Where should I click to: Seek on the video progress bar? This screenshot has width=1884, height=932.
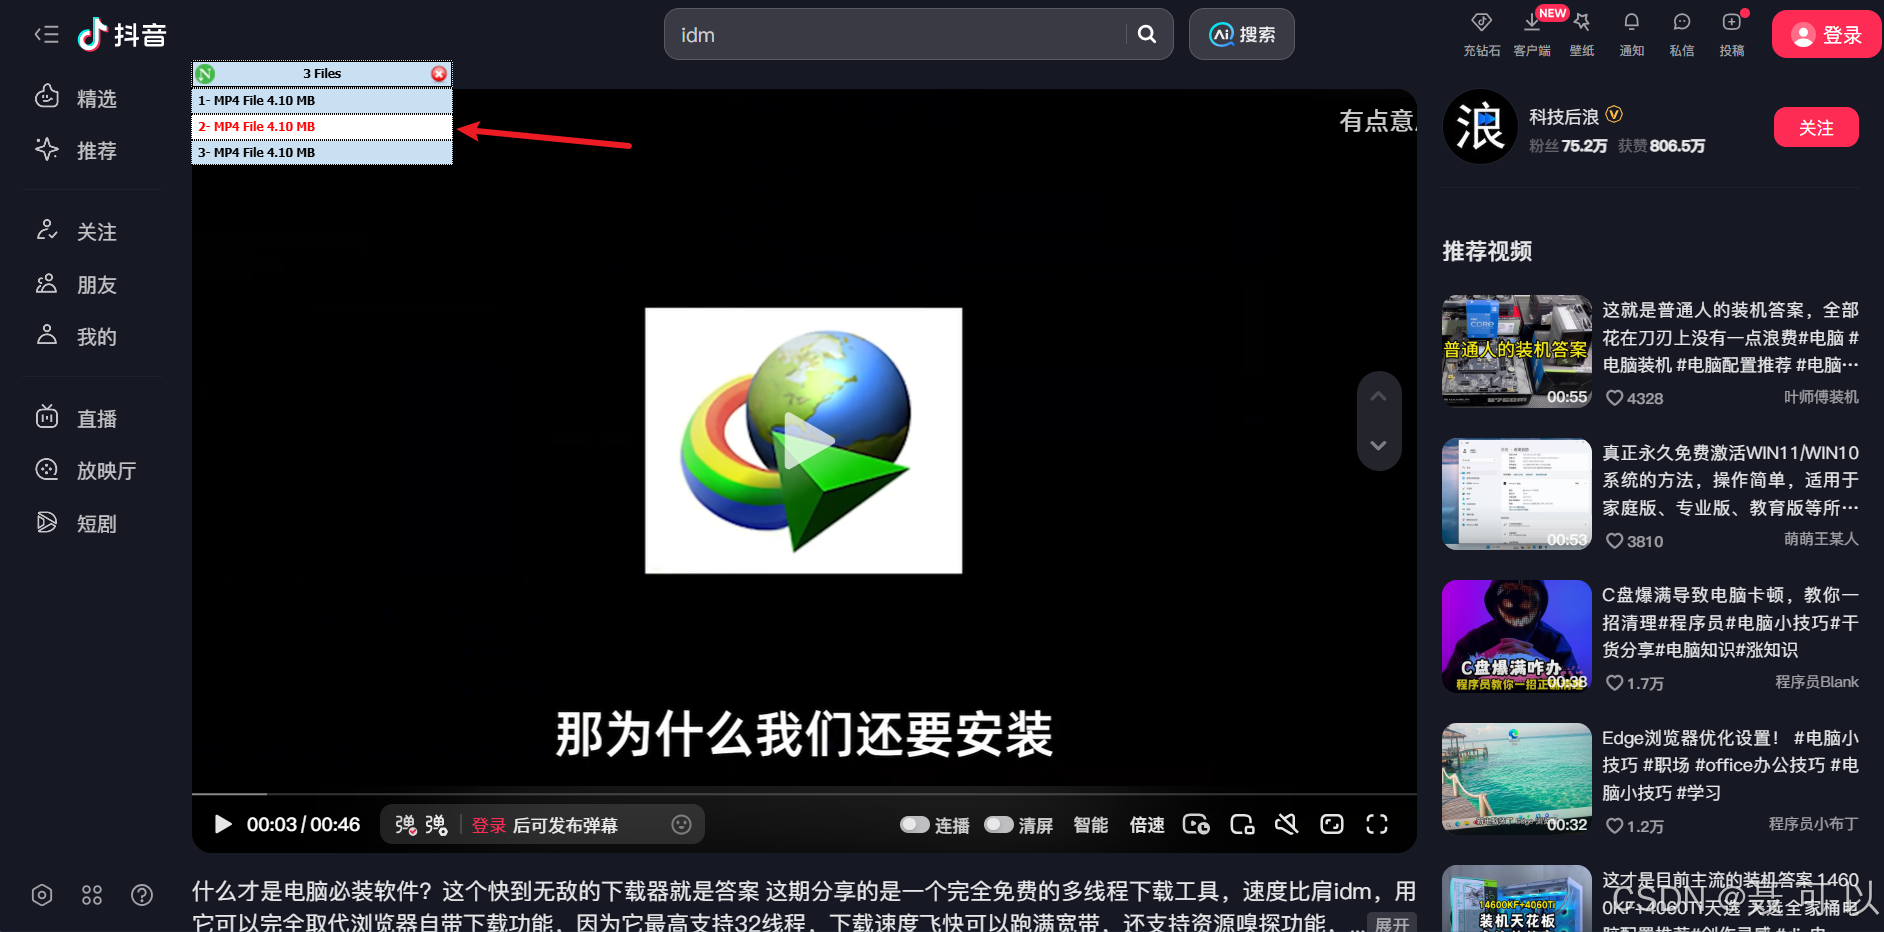pyautogui.click(x=804, y=794)
